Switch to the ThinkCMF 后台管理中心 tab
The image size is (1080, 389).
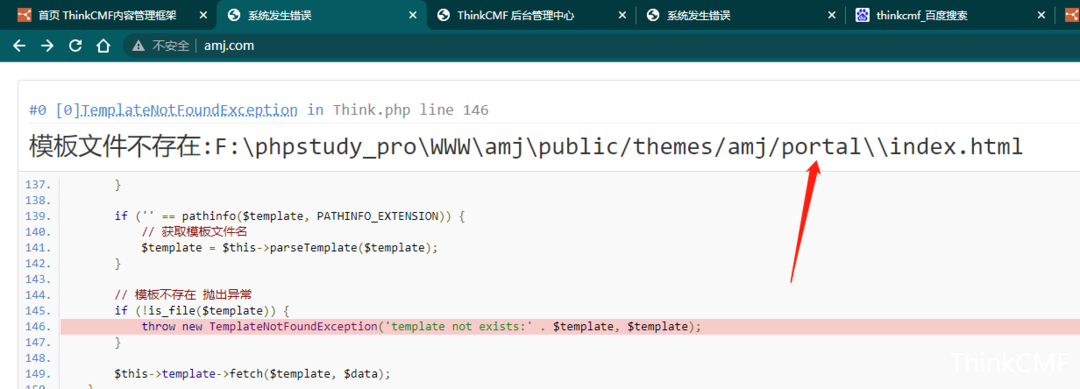click(x=515, y=15)
